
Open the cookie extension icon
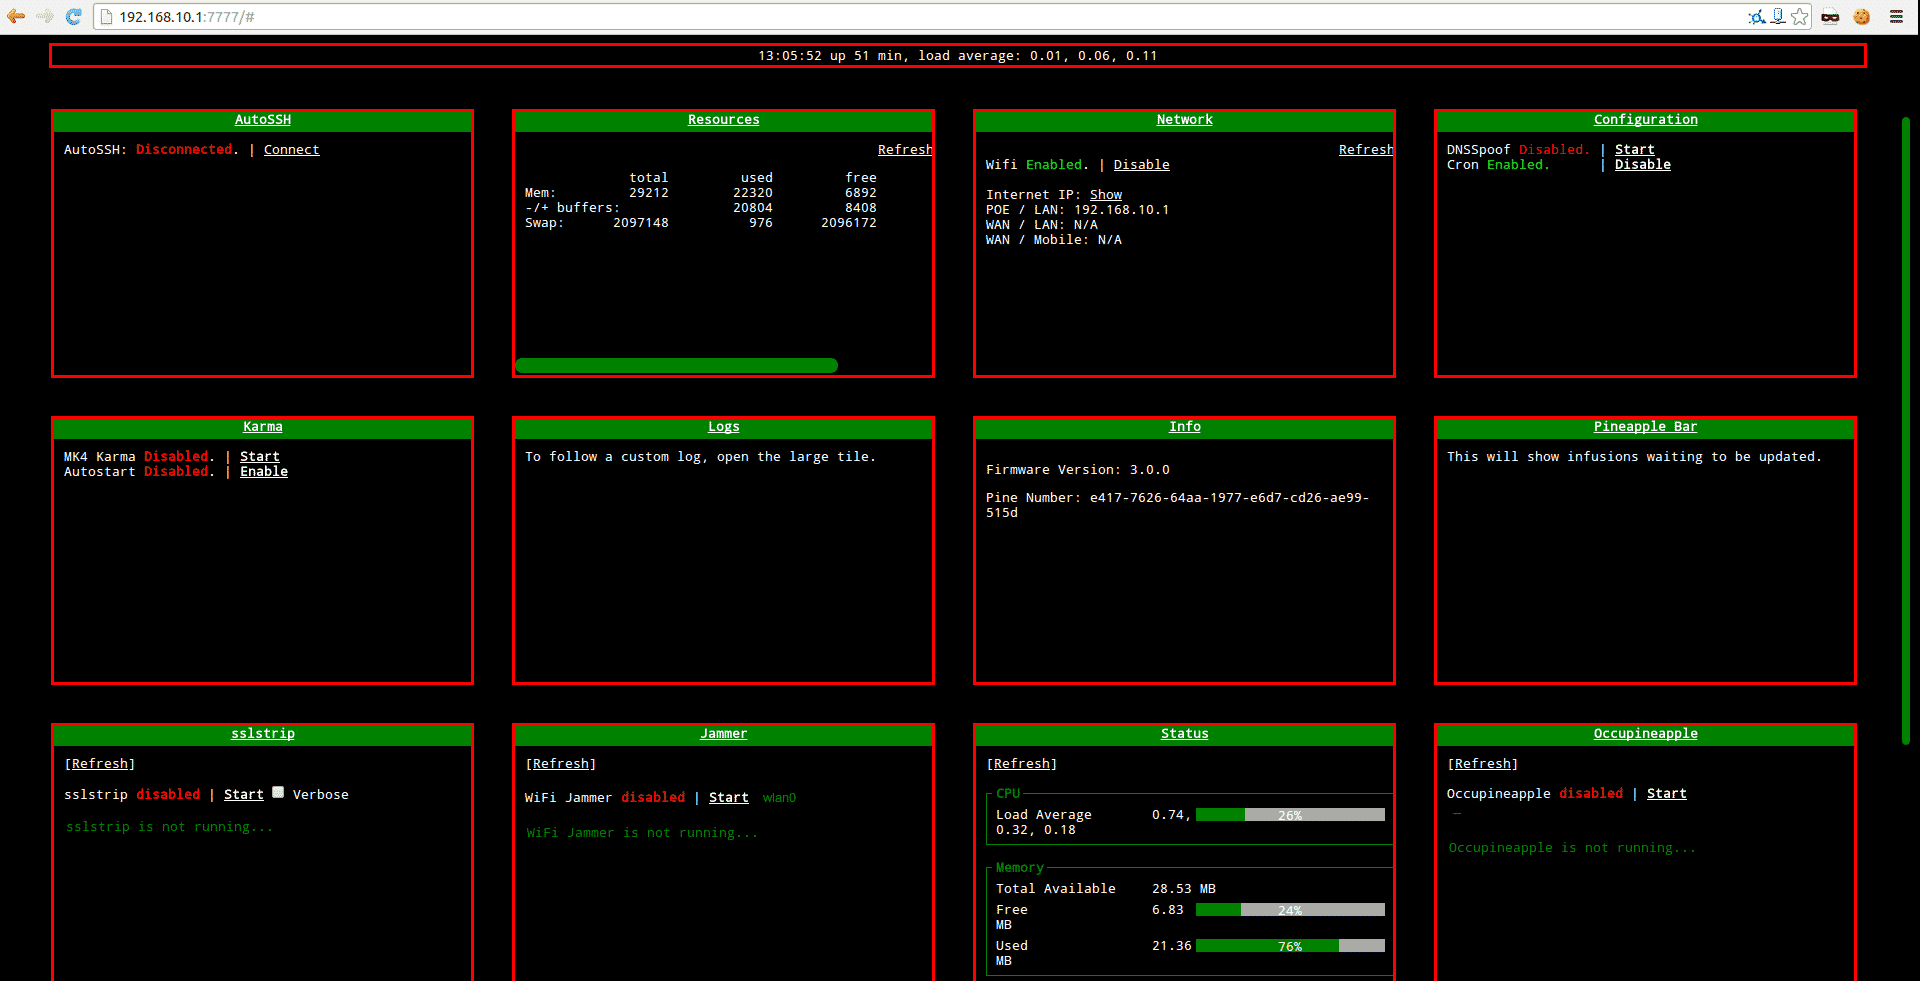[1862, 16]
